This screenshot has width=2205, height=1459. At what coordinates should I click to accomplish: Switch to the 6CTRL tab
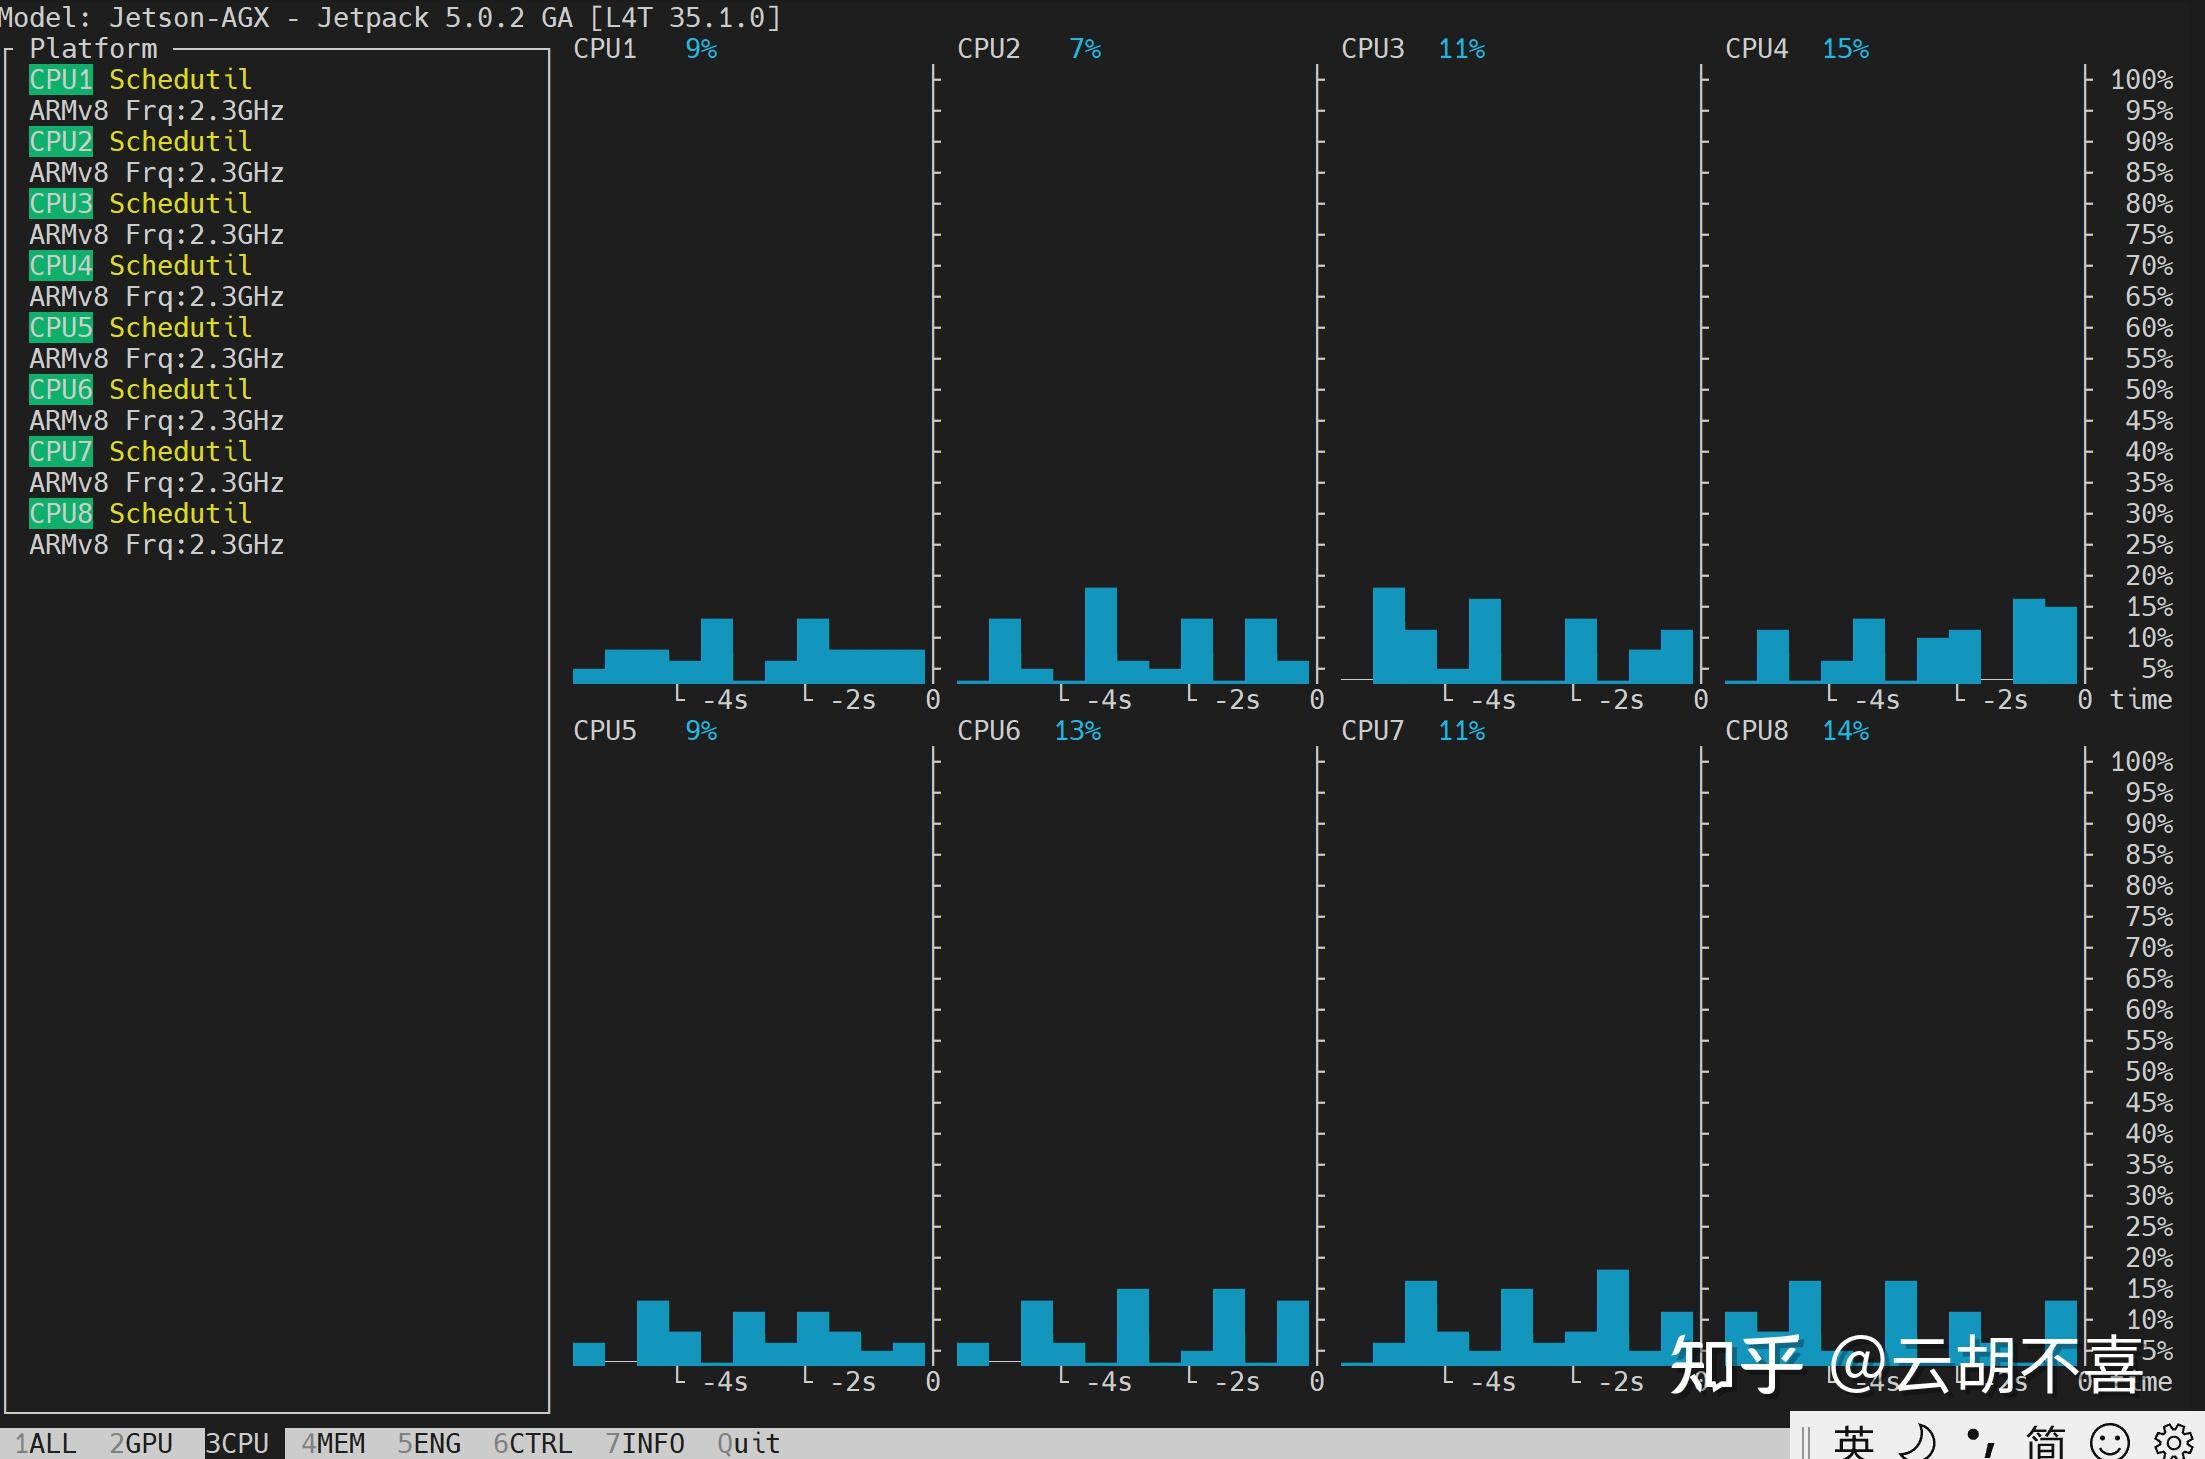(533, 1443)
